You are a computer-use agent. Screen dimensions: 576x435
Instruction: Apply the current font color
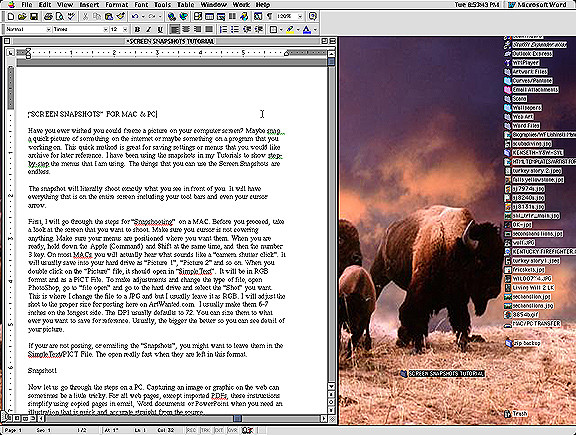click(307, 29)
